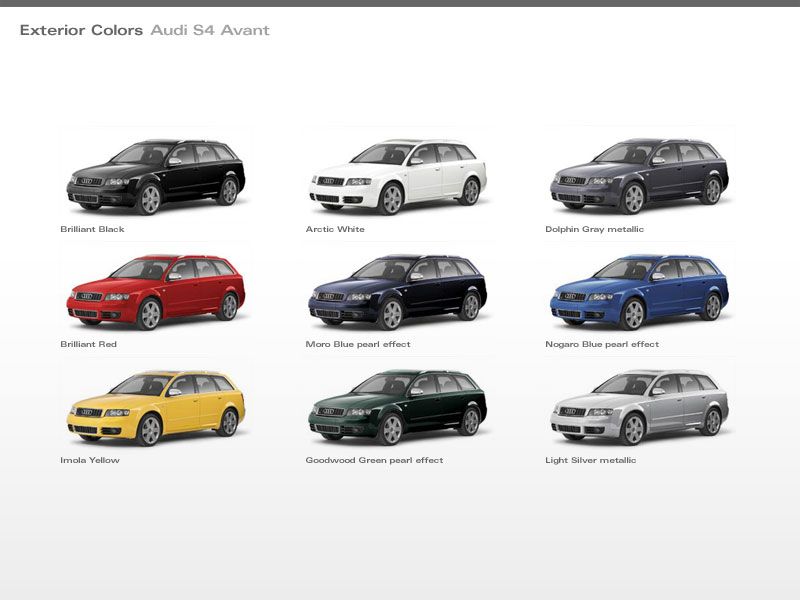Select the Moro Blue pearl car image

(397, 292)
